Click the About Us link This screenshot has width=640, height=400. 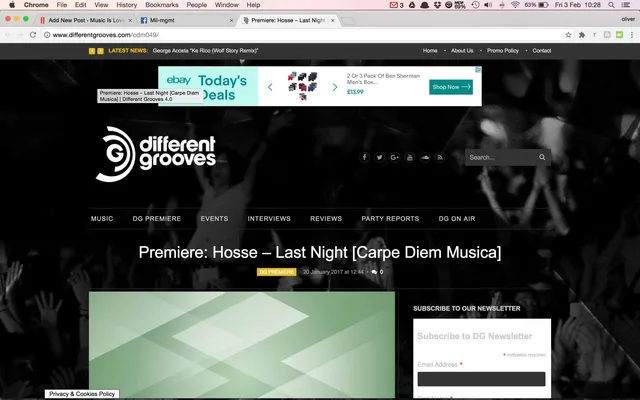(462, 51)
